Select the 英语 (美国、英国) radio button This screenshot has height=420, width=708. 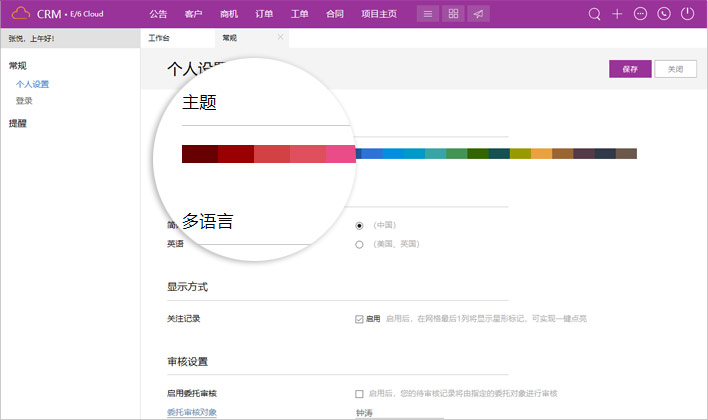[x=359, y=244]
